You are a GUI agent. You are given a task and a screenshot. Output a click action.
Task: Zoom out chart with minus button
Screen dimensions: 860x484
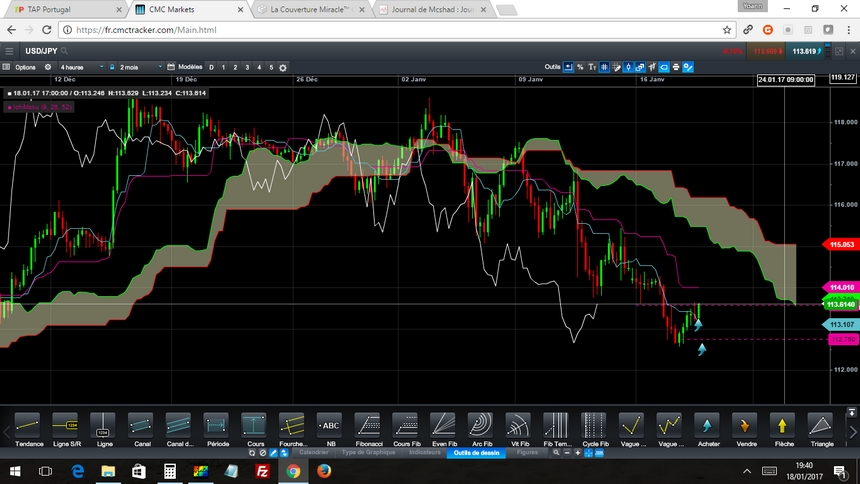(567, 453)
